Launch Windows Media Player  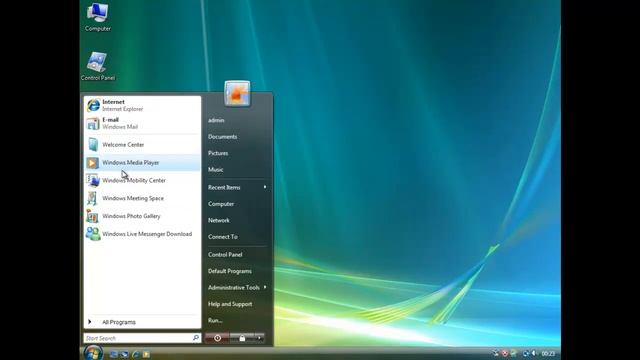click(142, 162)
